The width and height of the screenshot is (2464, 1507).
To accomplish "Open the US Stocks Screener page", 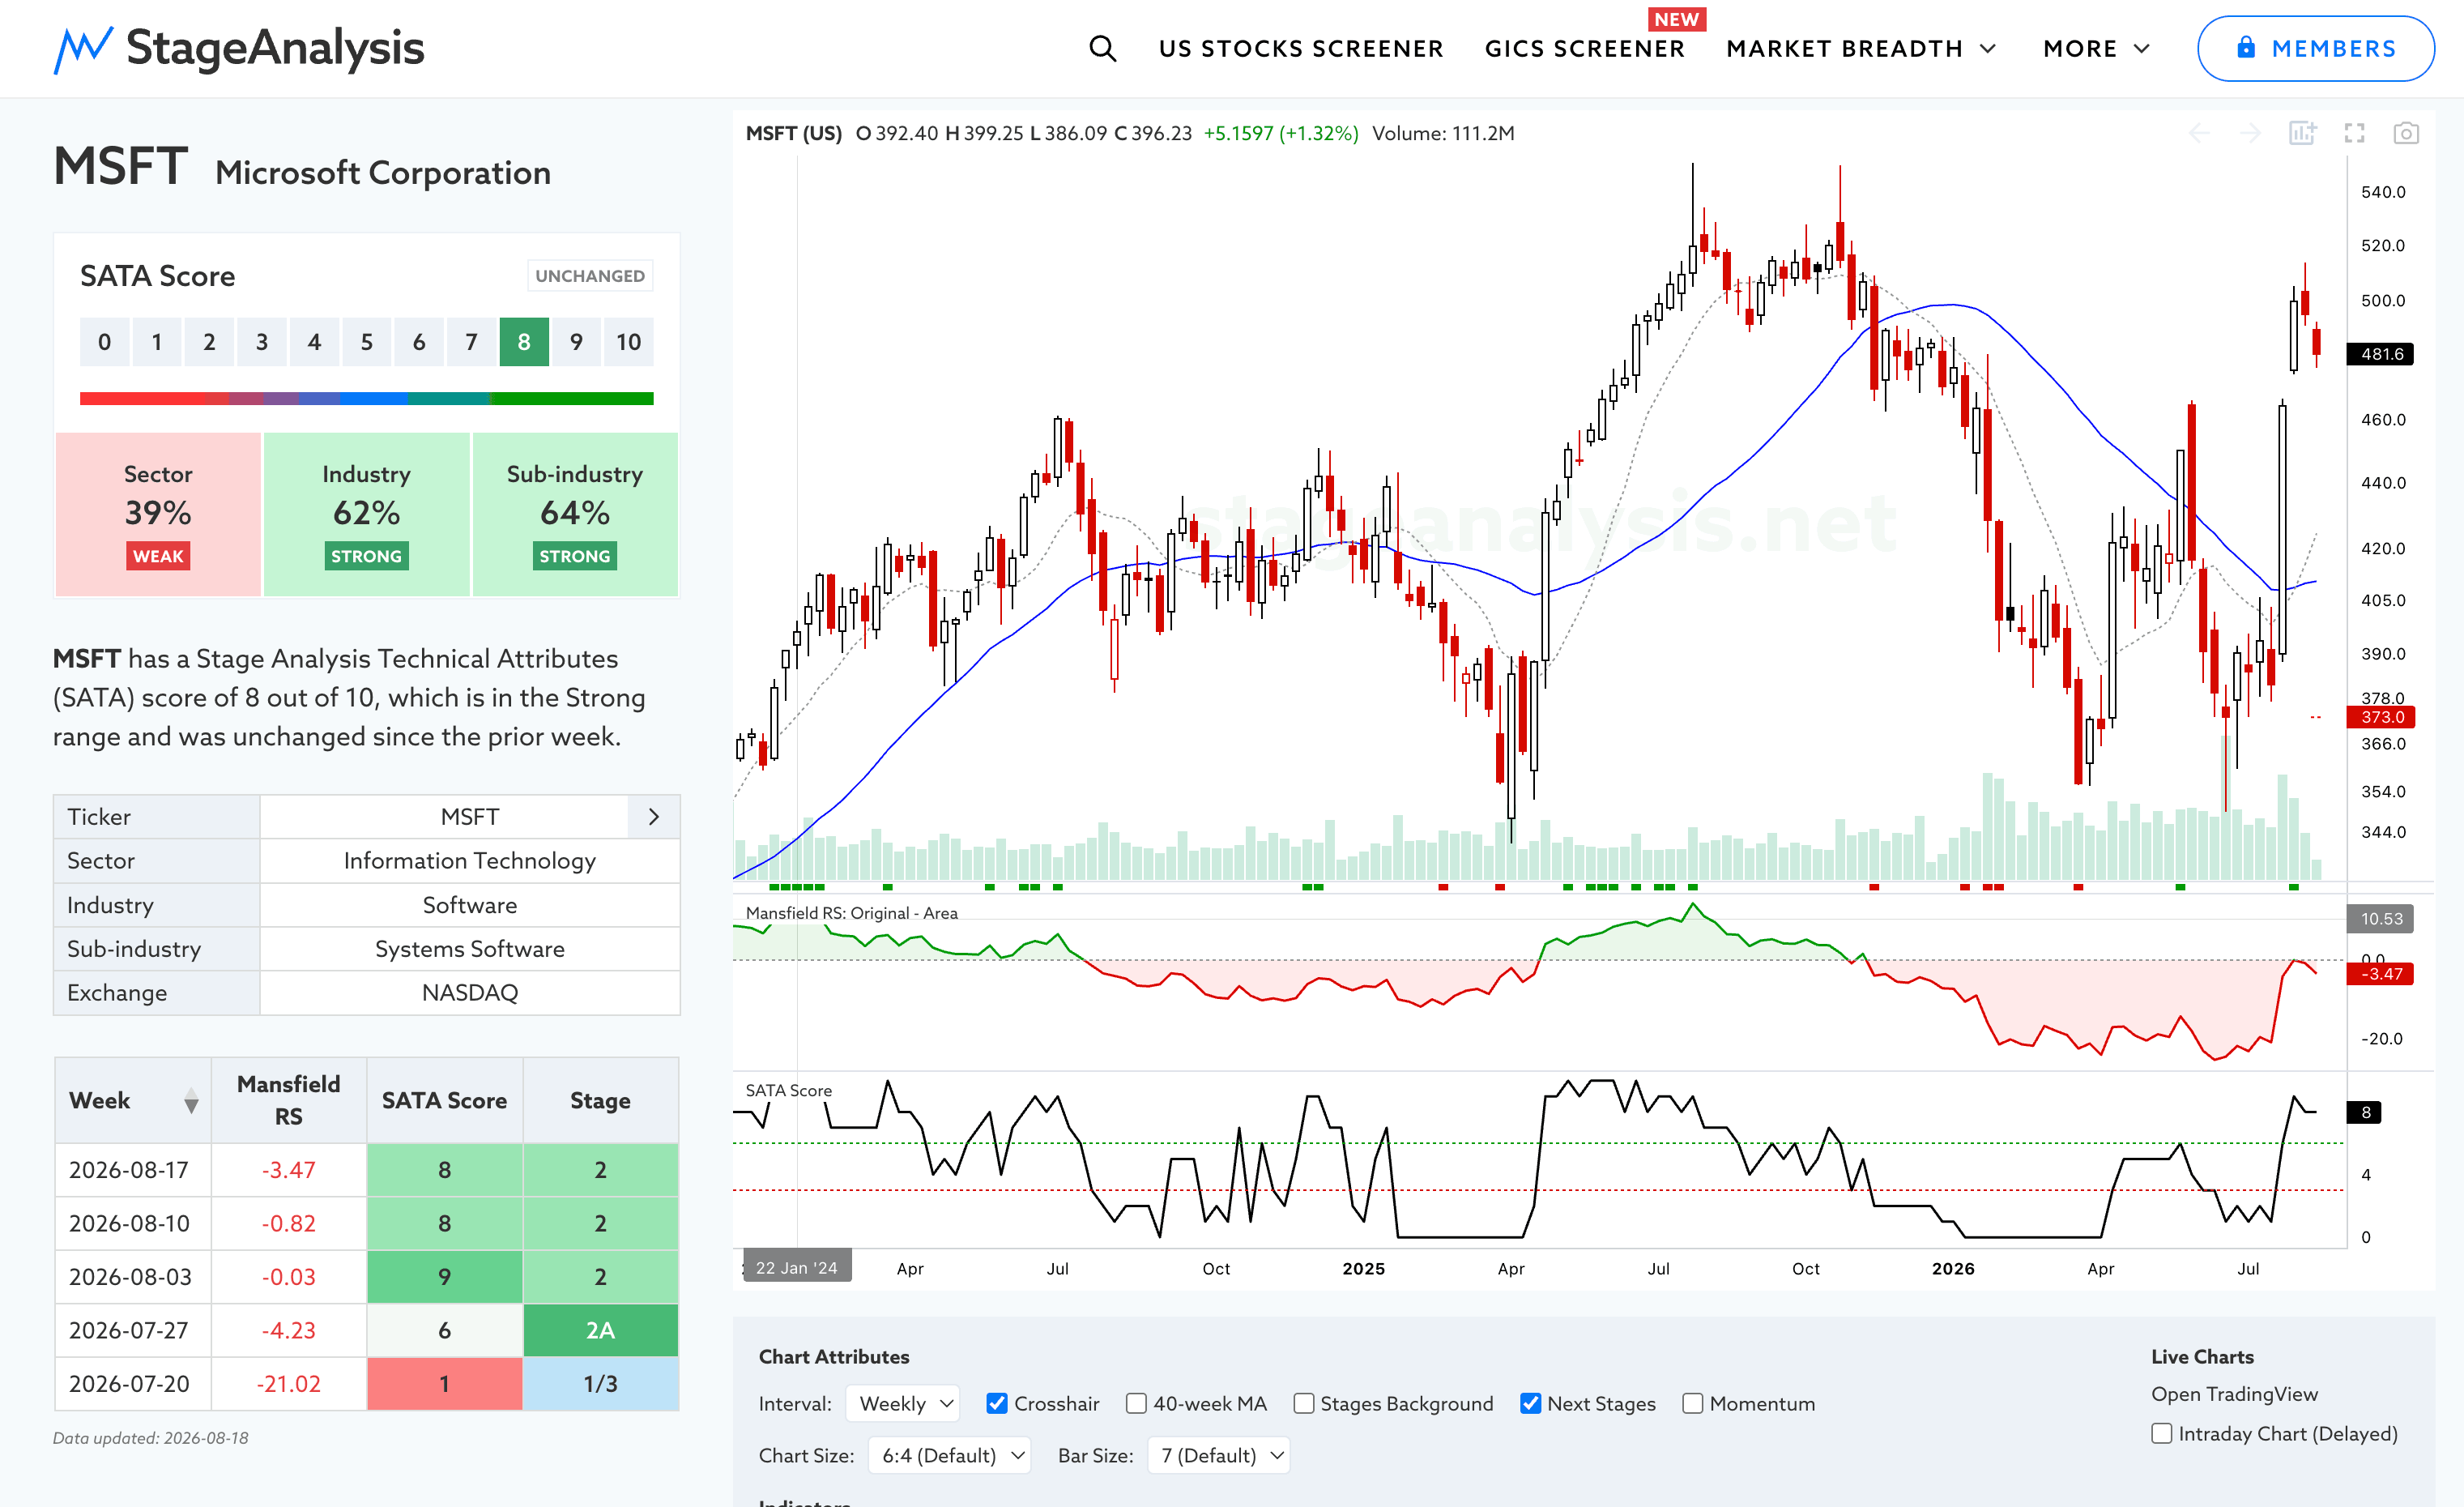I will coord(1301,49).
